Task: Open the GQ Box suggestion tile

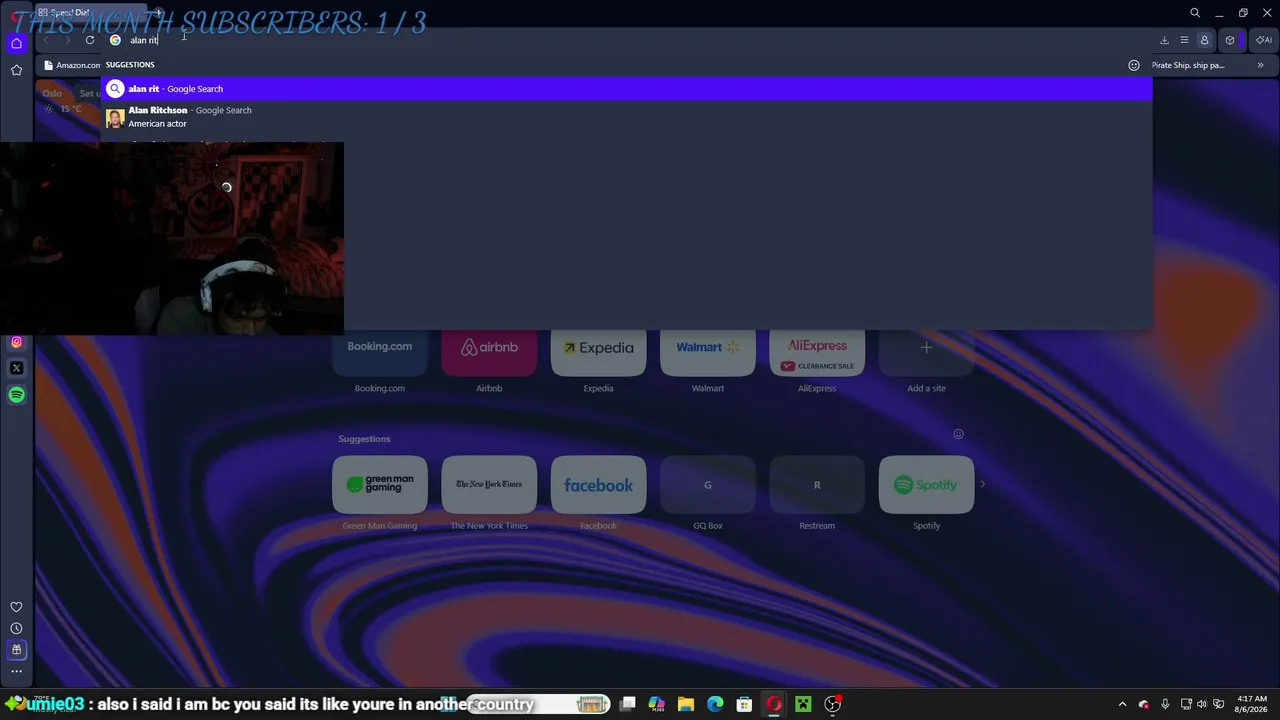Action: tap(708, 485)
